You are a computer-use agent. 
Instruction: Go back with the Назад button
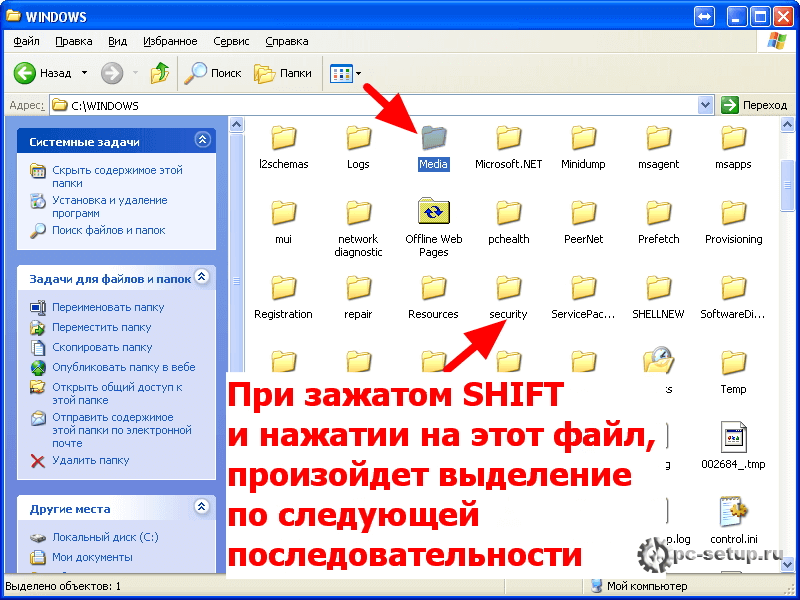point(43,73)
